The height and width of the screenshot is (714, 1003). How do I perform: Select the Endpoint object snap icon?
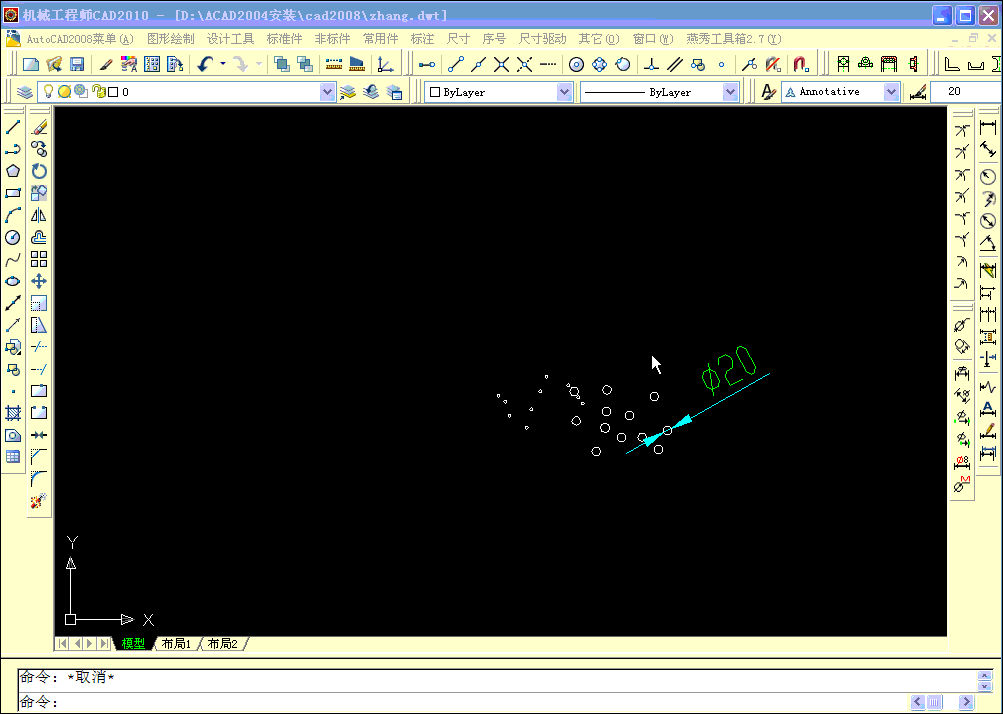click(x=455, y=64)
